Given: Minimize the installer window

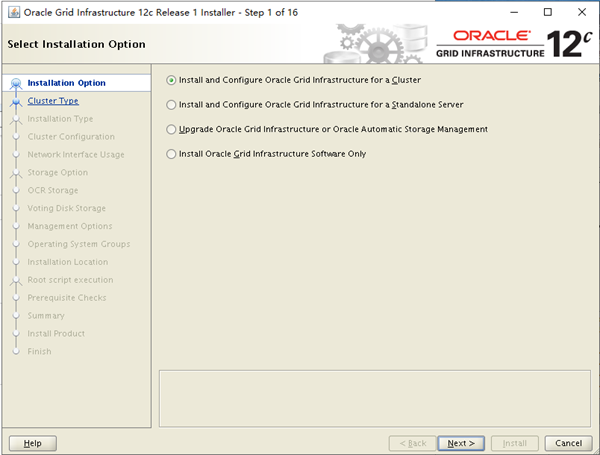Looking at the screenshot, I should (x=514, y=12).
